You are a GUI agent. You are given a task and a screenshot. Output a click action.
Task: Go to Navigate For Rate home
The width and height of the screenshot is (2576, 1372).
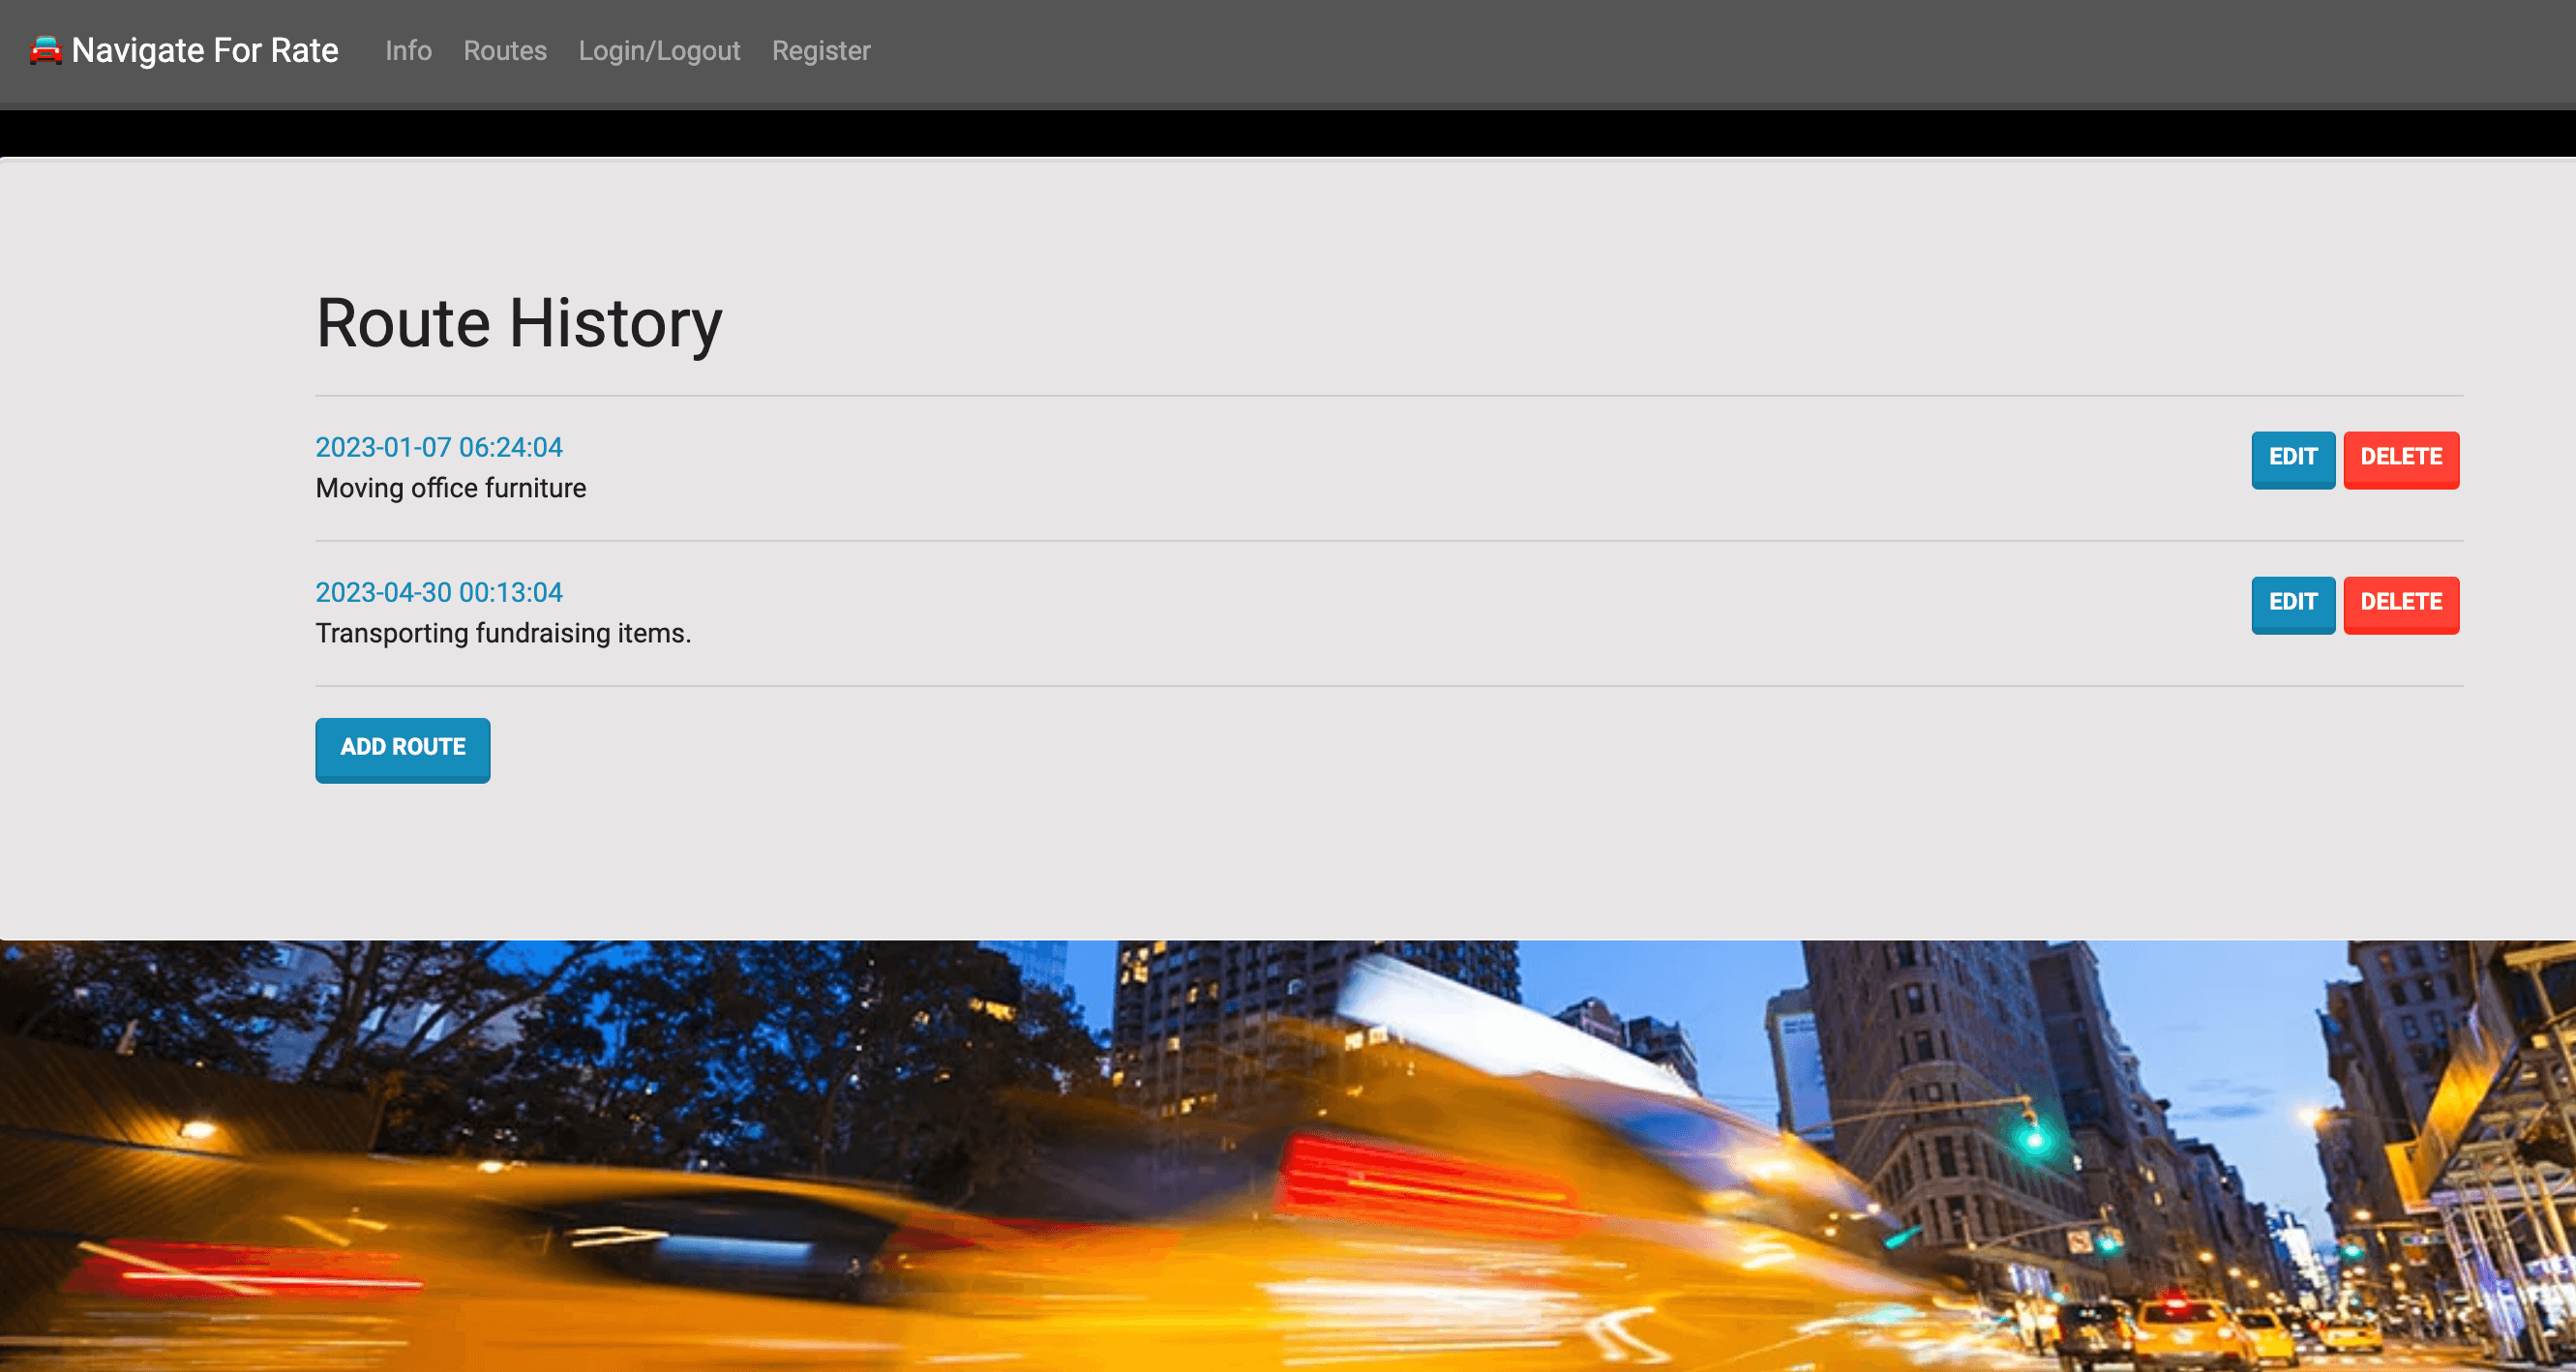coord(205,50)
